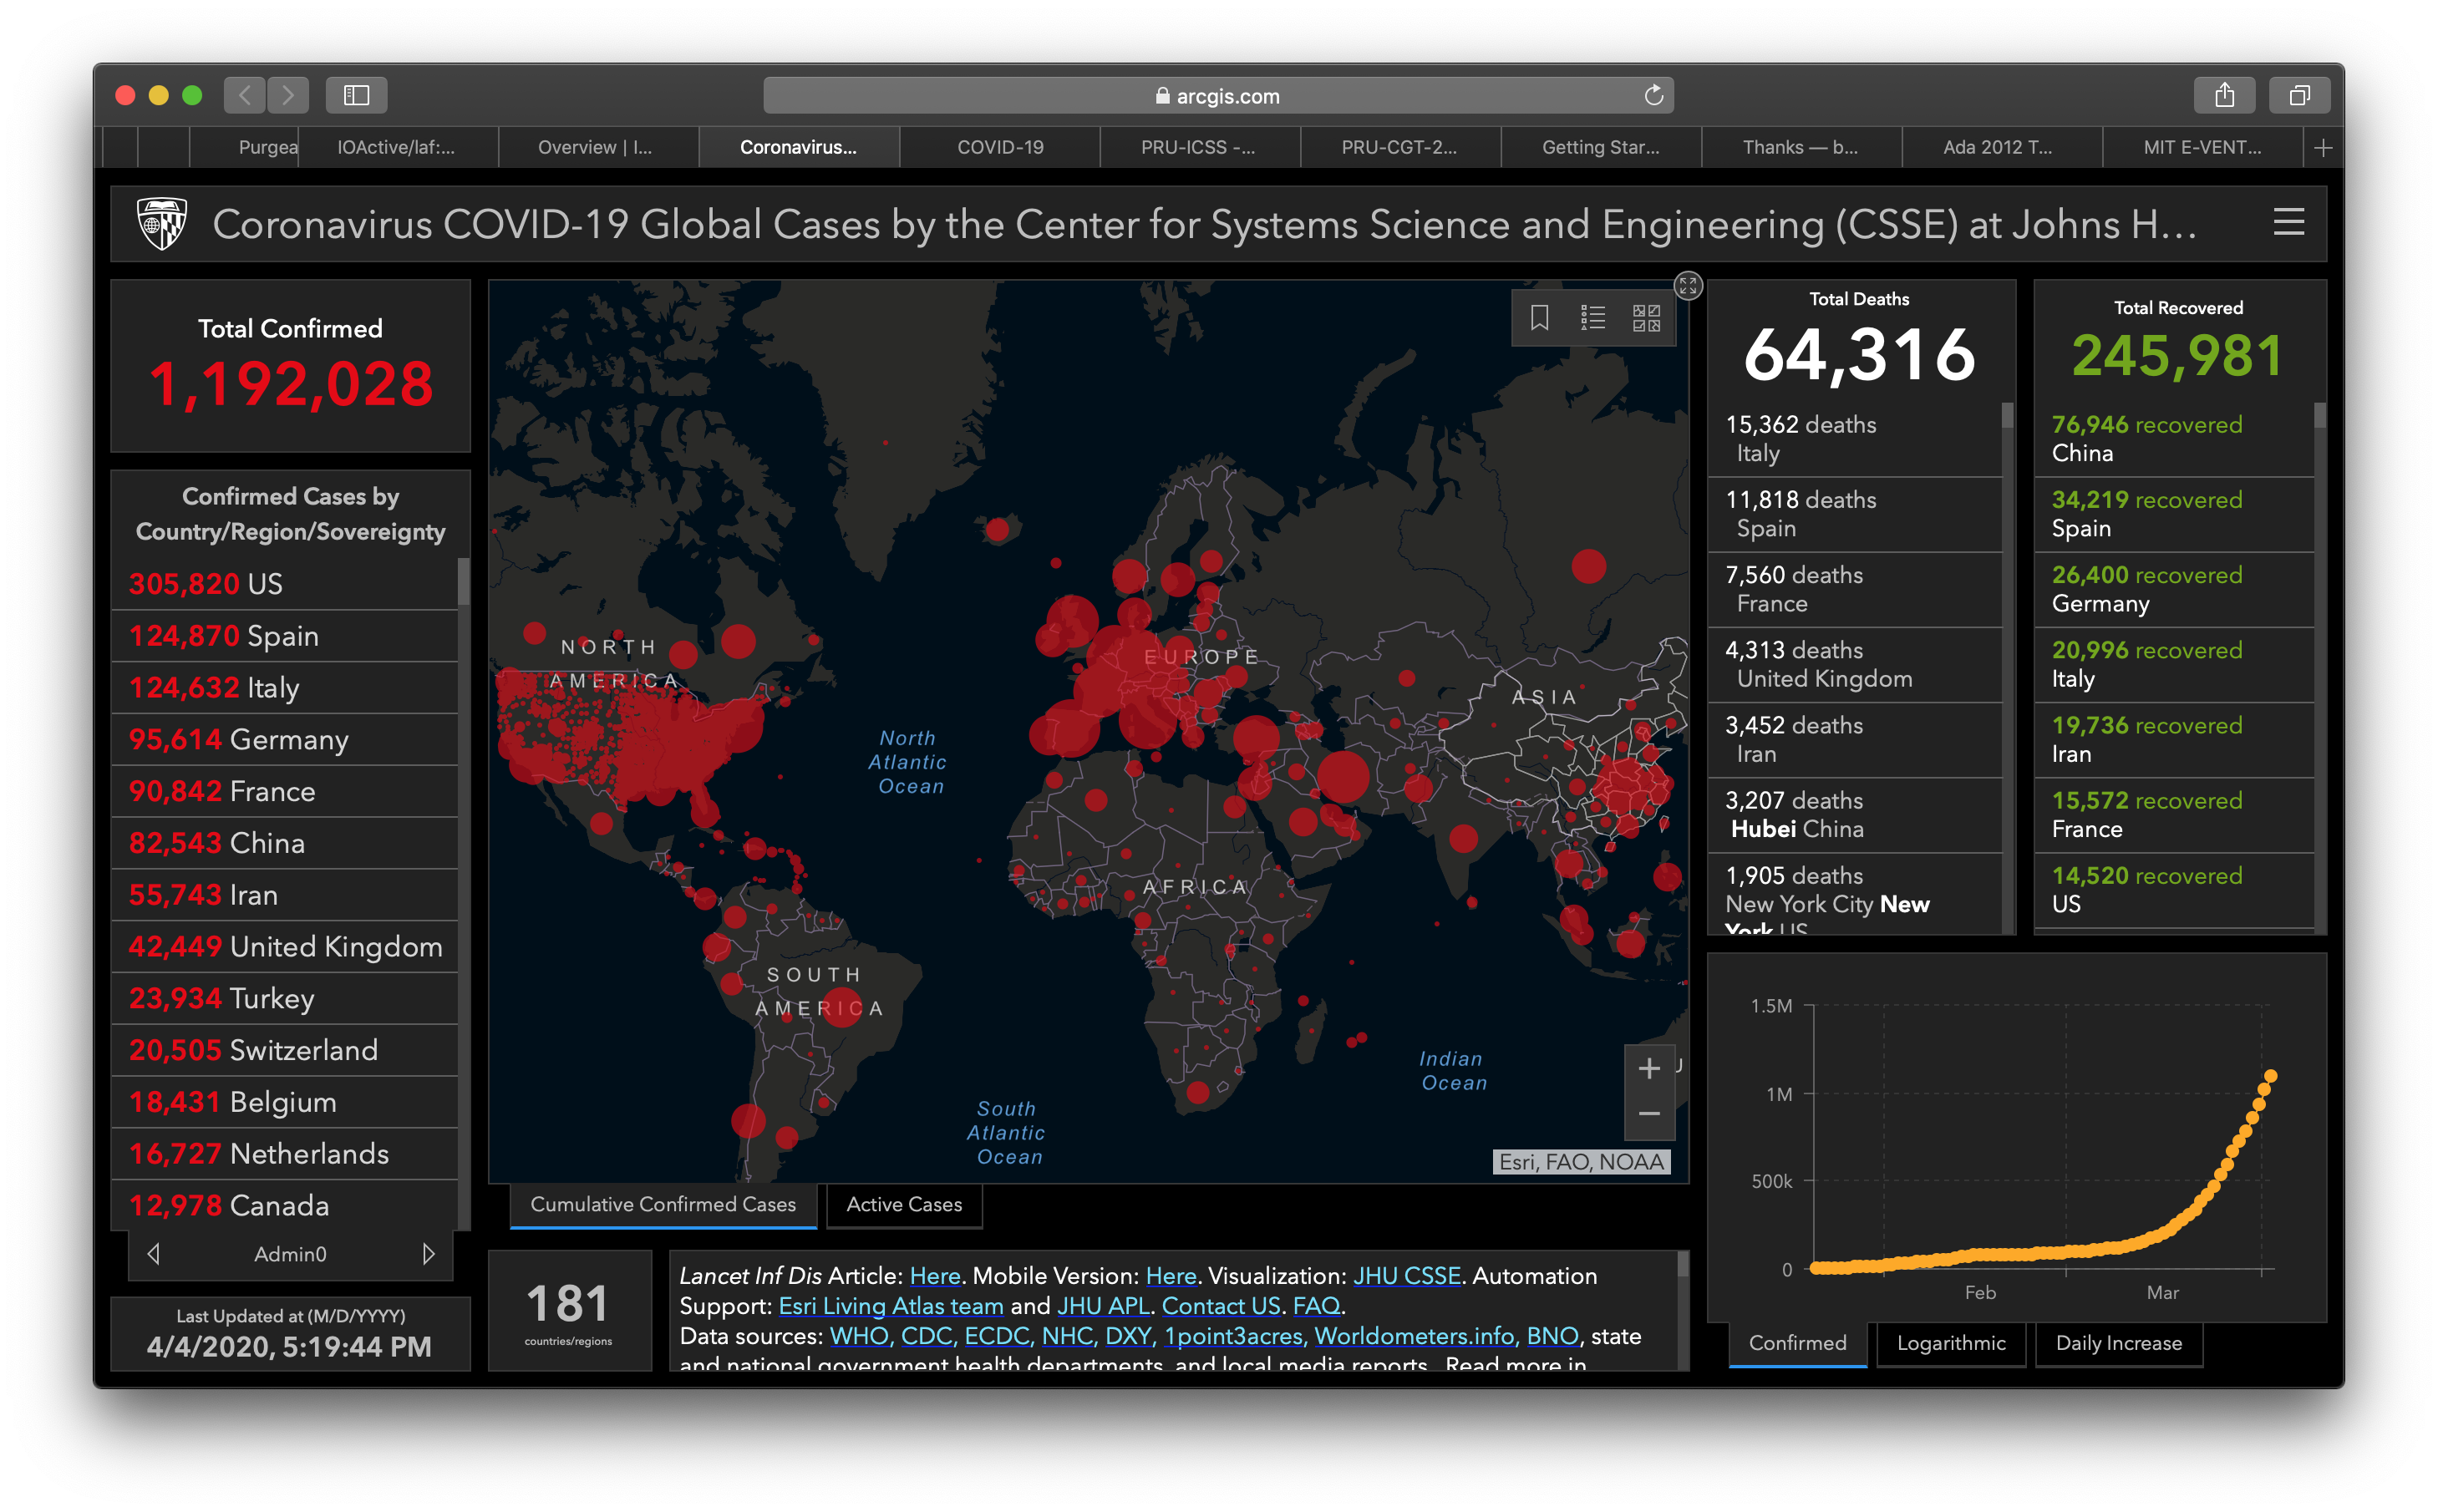Select Germany 26,400 recovered entry
This screenshot has height=1512, width=2438.
2174,590
